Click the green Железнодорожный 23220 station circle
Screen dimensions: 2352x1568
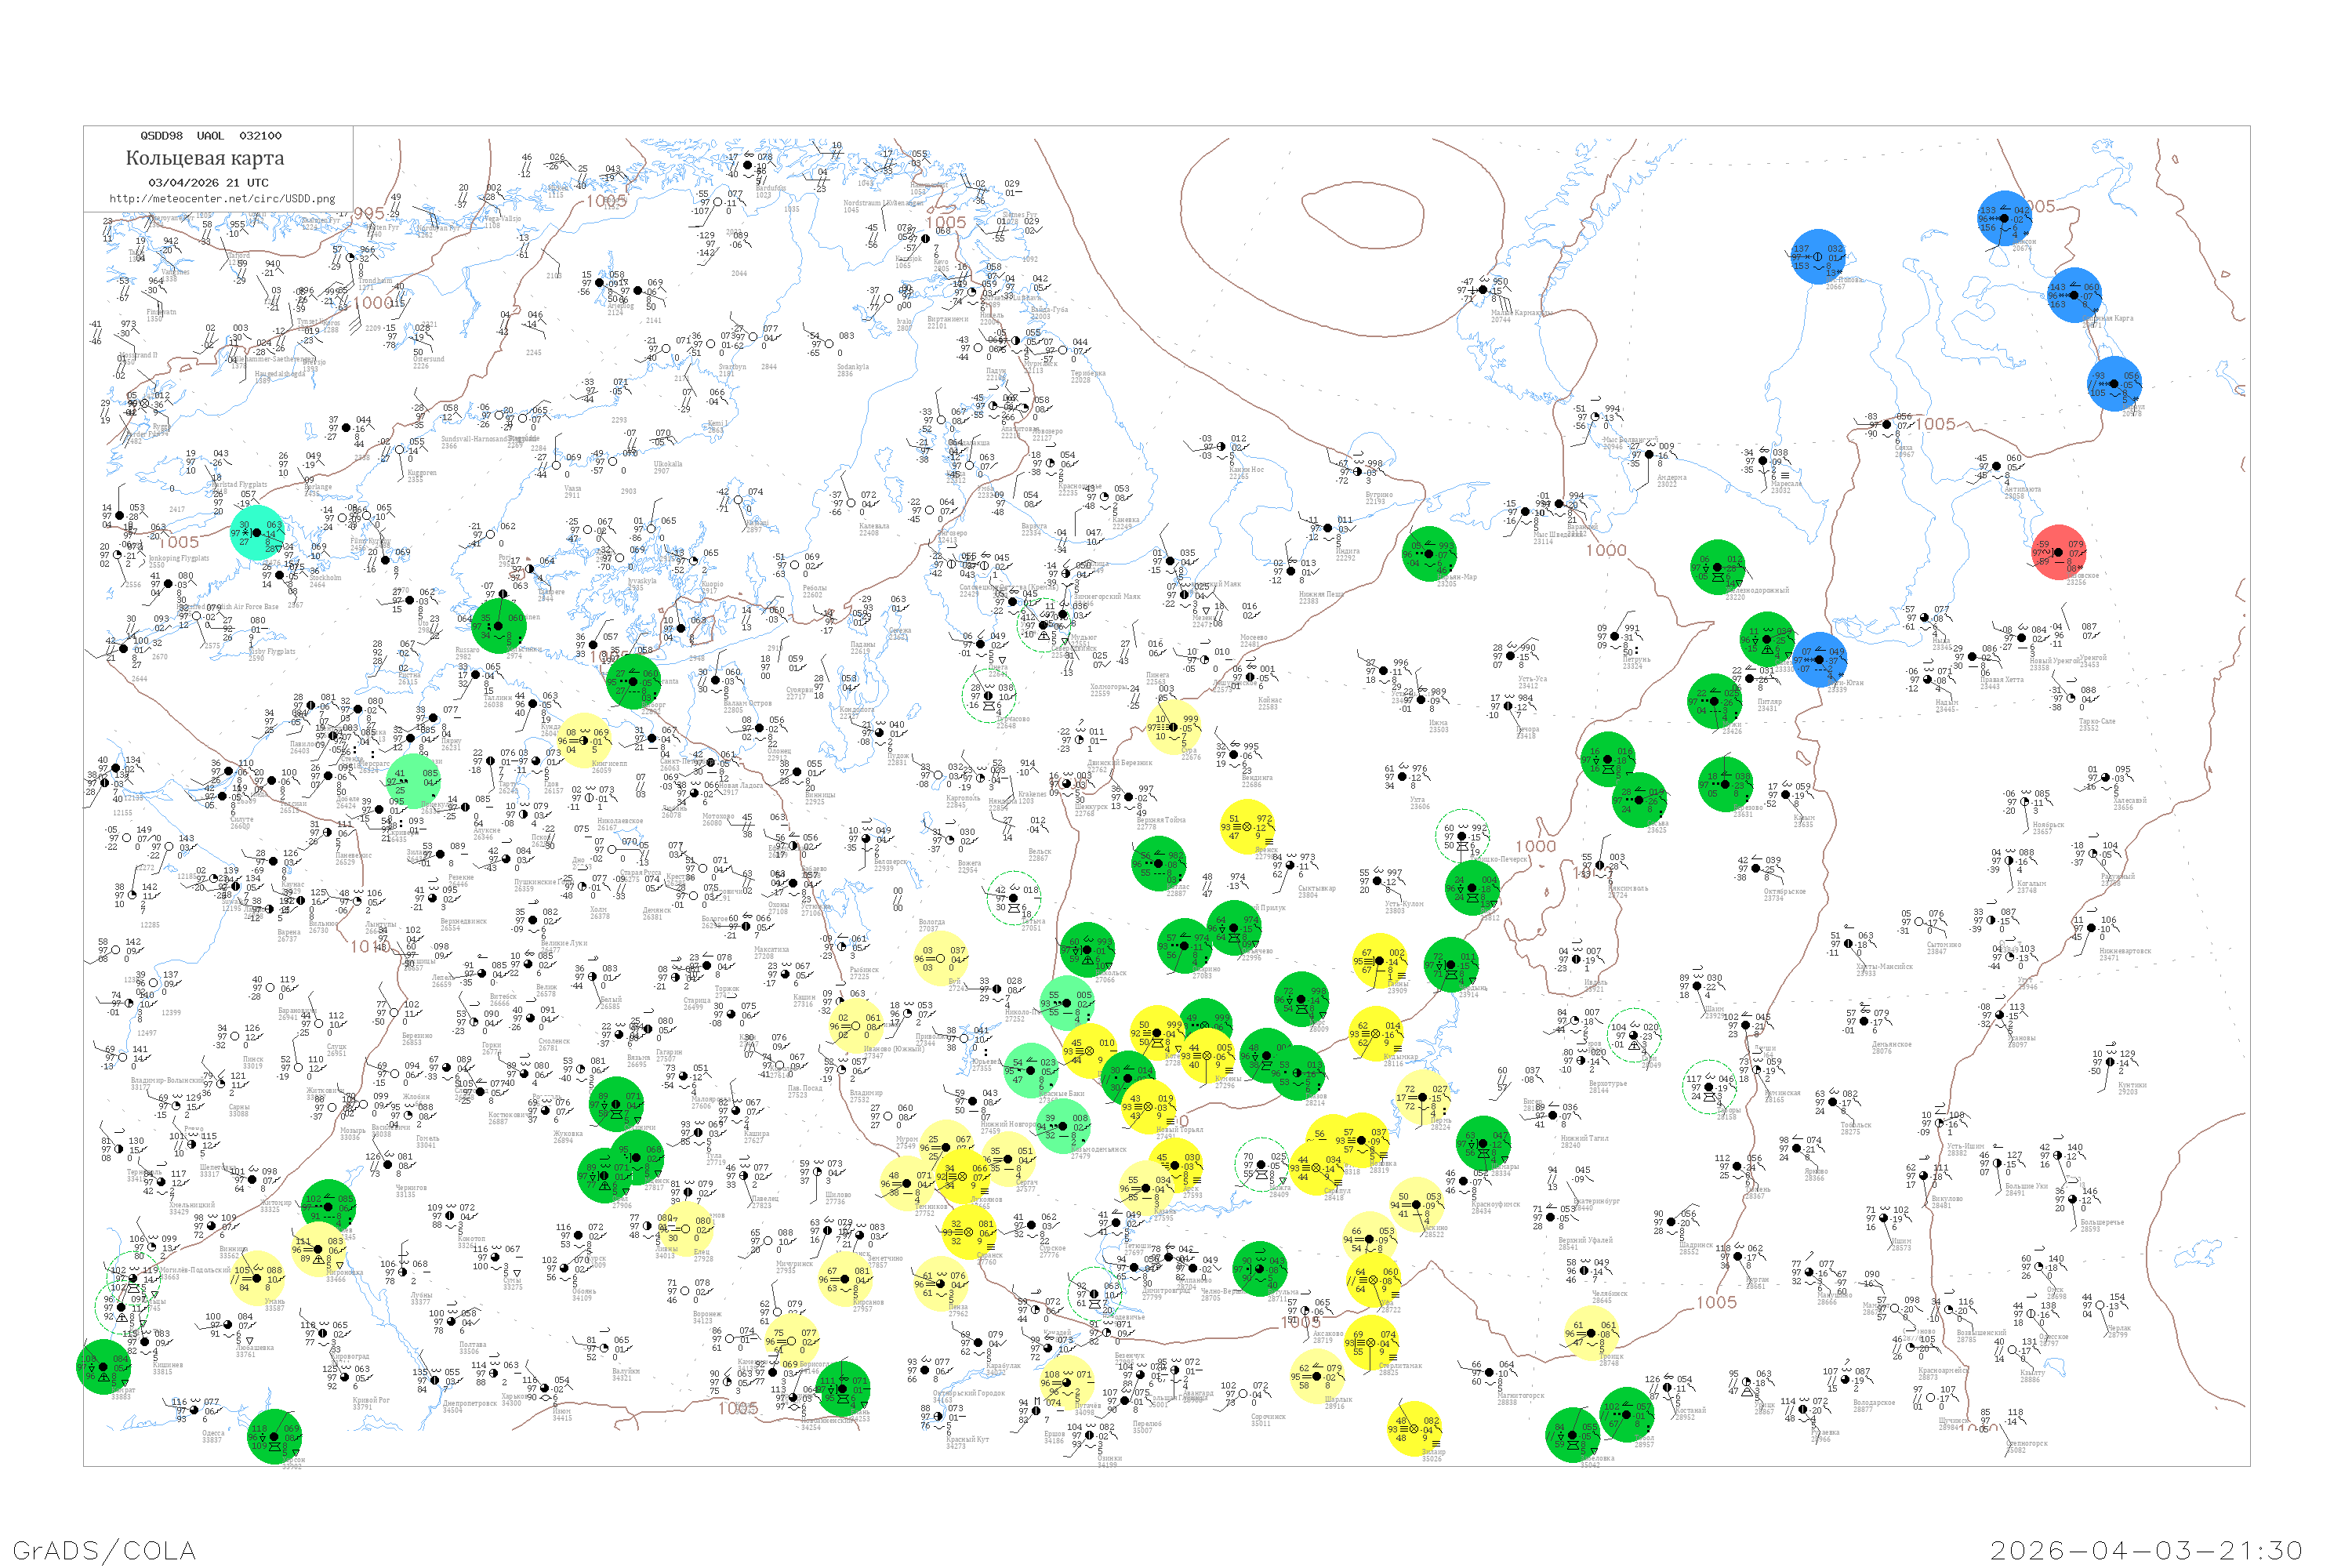pyautogui.click(x=1717, y=568)
